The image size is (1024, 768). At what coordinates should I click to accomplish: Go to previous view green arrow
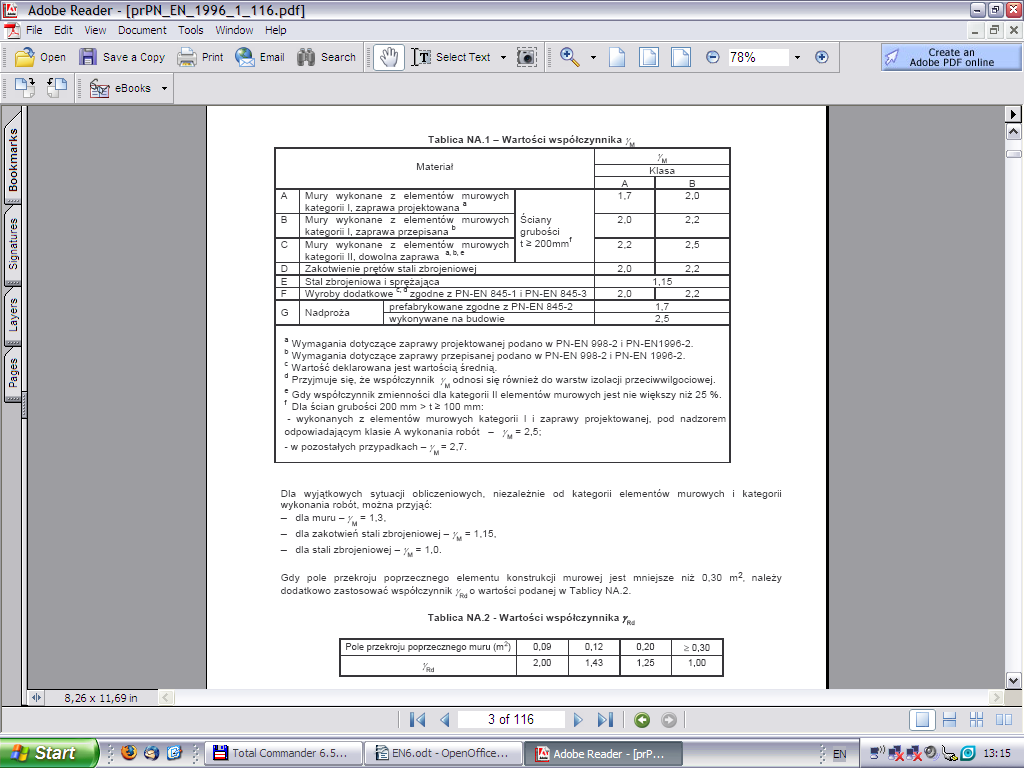click(642, 720)
